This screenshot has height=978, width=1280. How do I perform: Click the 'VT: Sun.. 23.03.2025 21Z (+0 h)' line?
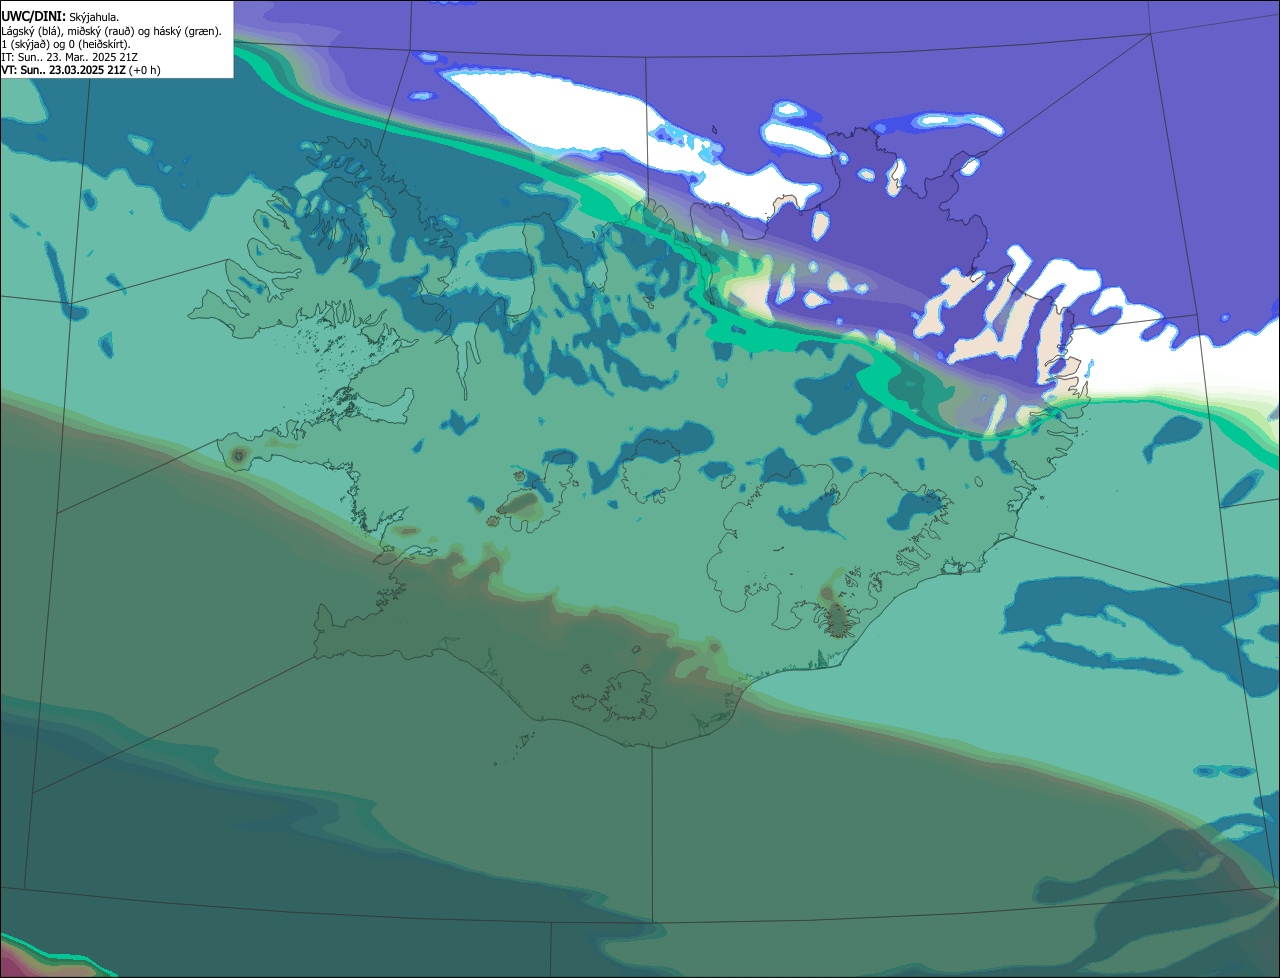point(80,70)
